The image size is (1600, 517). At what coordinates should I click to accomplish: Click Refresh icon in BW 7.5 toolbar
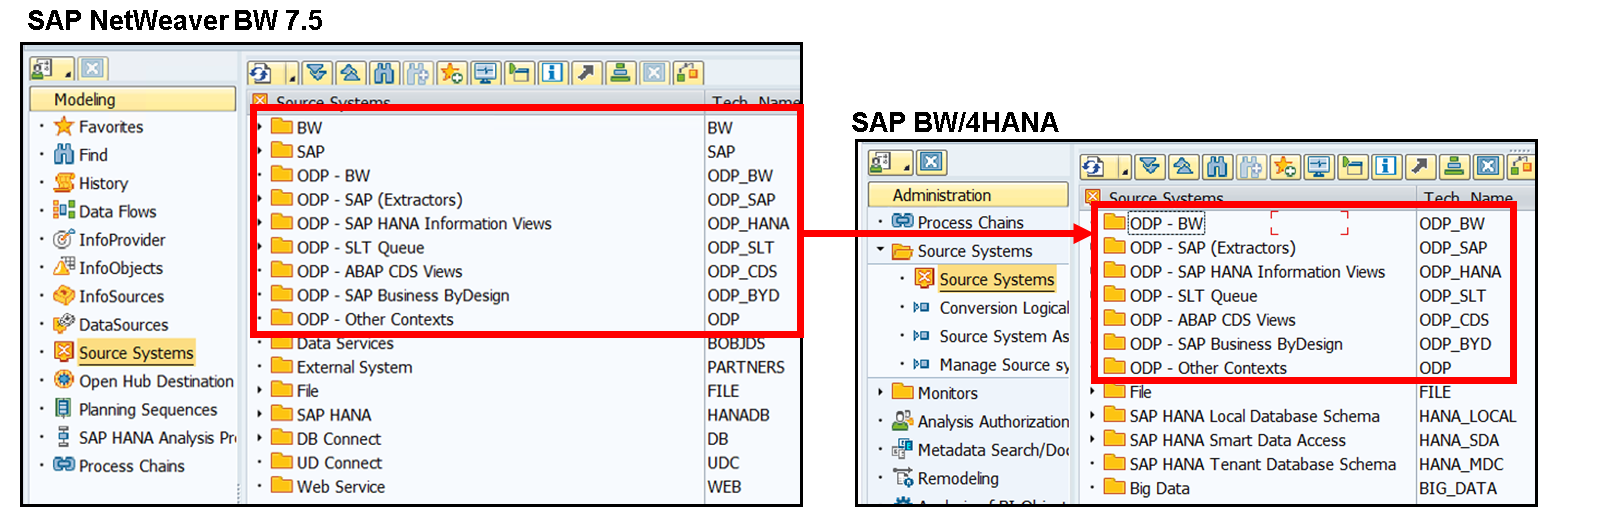click(x=260, y=73)
